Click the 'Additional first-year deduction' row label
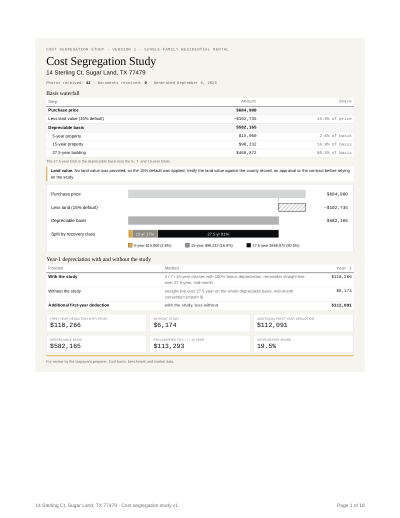The image size is (400, 518). [x=79, y=305]
